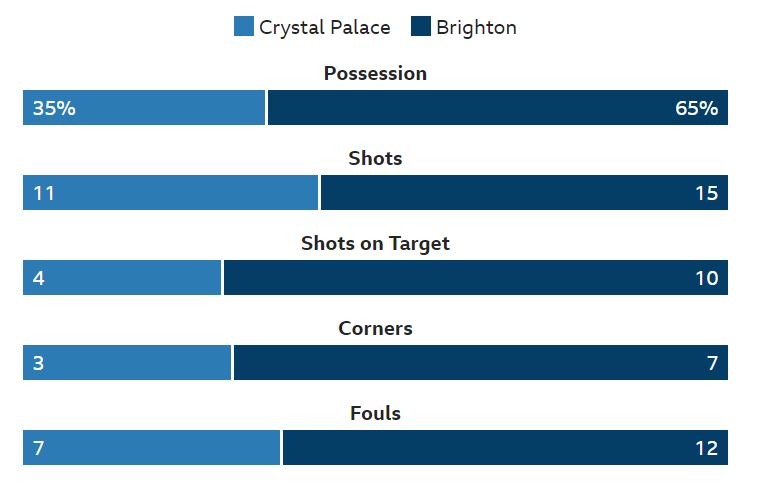Image resolution: width=766 pixels, height=492 pixels.
Task: Click the Brighton legend color swatch
Action: [421, 26]
